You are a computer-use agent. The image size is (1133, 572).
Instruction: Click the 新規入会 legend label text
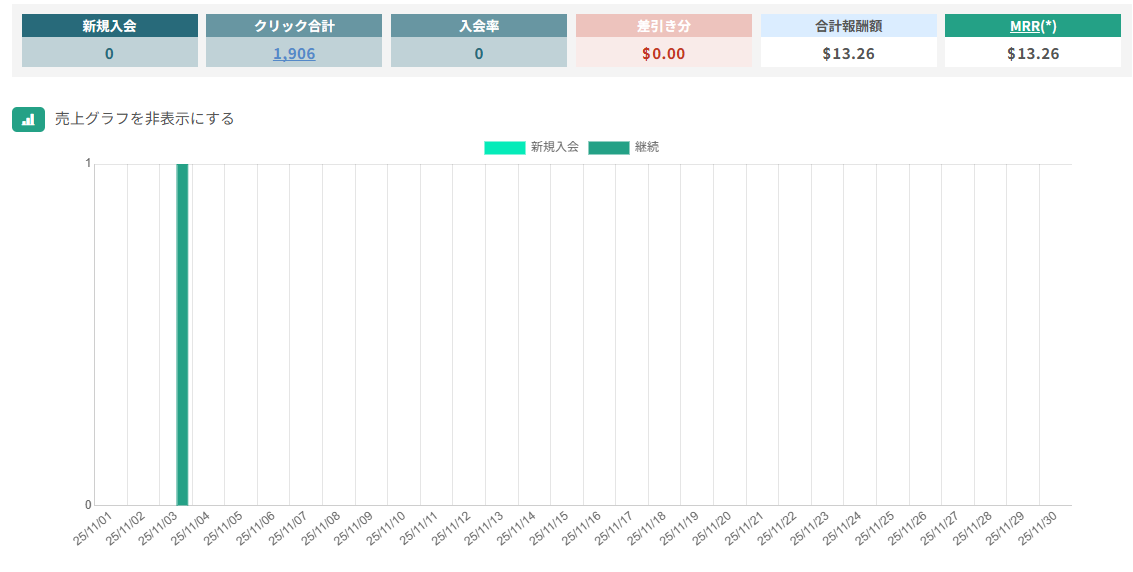(x=554, y=147)
